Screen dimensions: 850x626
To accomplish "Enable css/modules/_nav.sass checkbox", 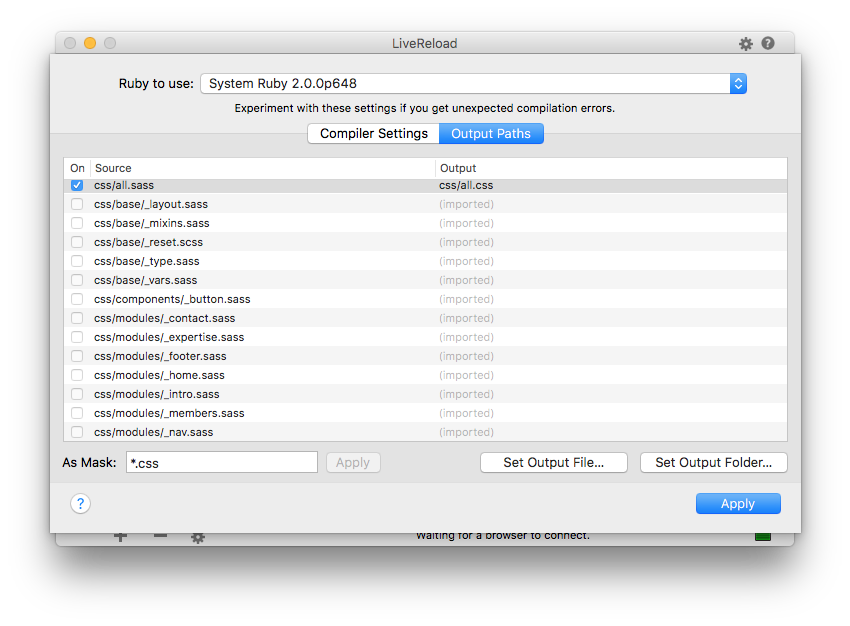I will tap(77, 432).
